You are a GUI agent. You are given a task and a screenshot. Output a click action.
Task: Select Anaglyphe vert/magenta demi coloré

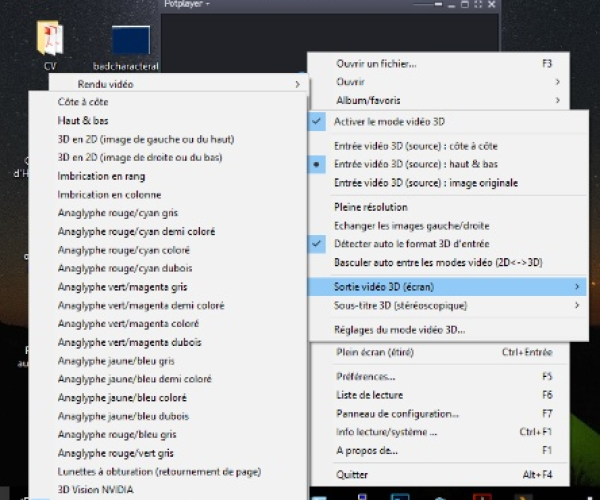coord(168,305)
